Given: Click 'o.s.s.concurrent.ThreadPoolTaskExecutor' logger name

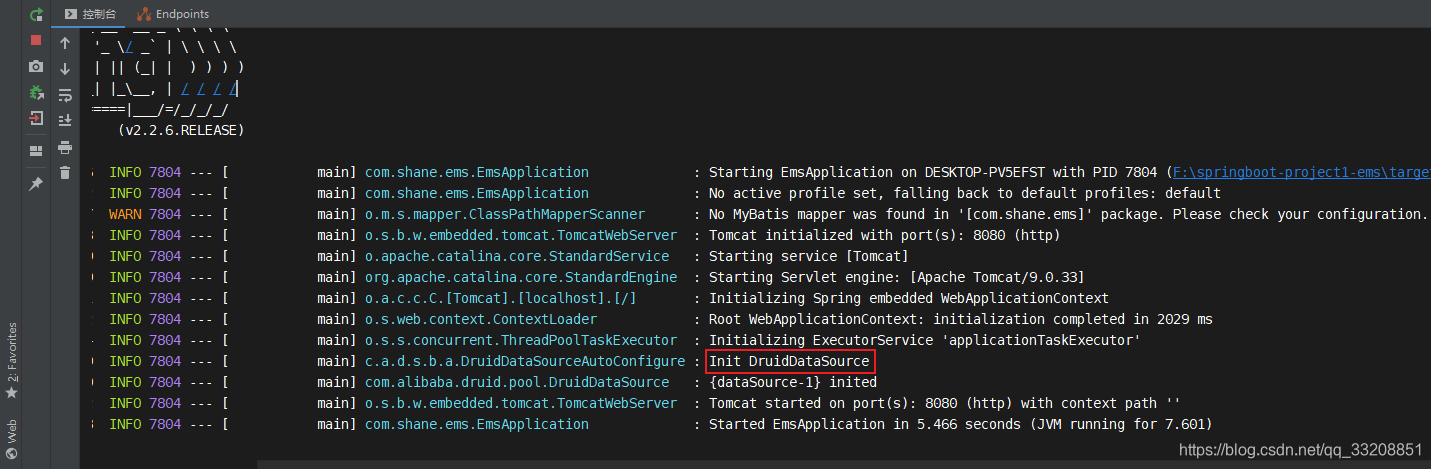Looking at the screenshot, I should [521, 340].
